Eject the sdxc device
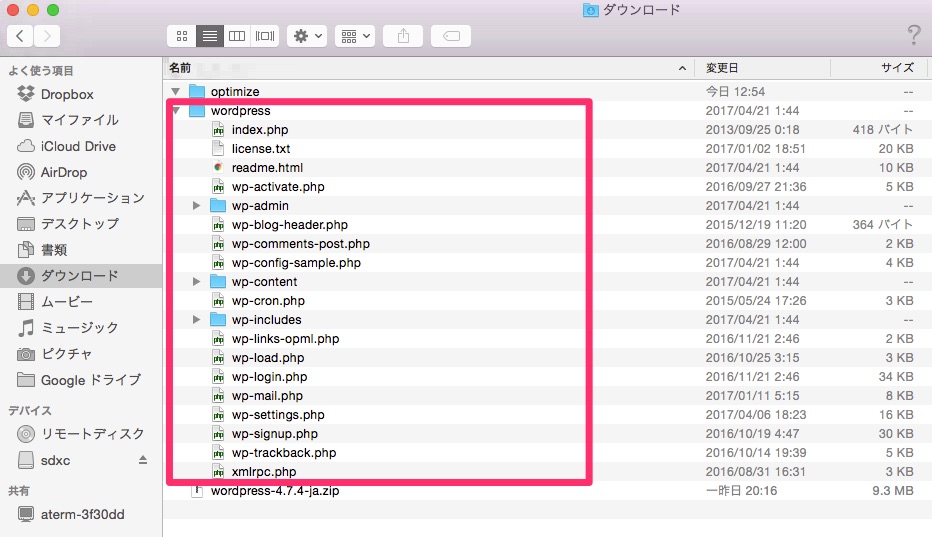 143,460
